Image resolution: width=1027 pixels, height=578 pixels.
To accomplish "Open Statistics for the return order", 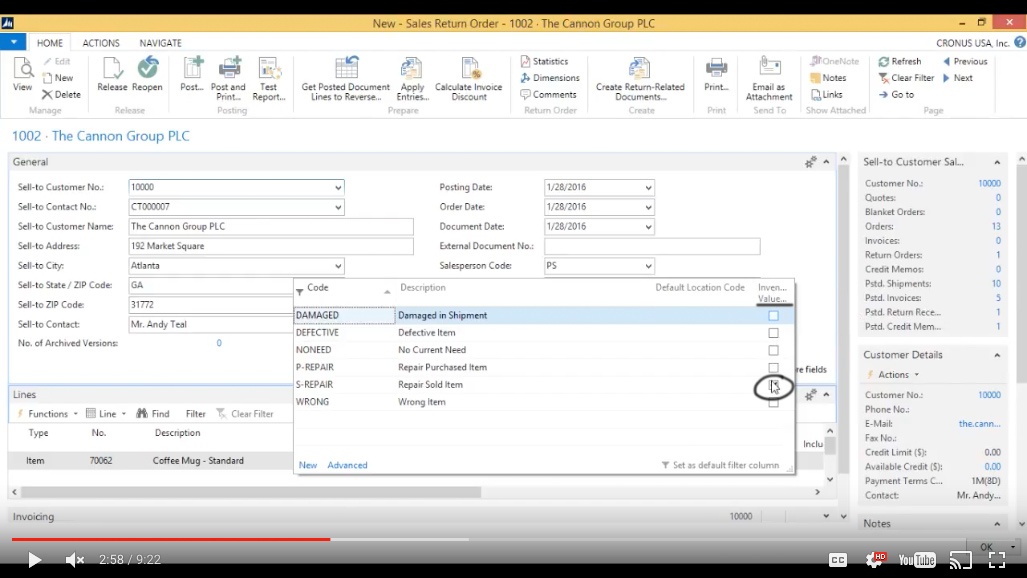I will tap(544, 61).
